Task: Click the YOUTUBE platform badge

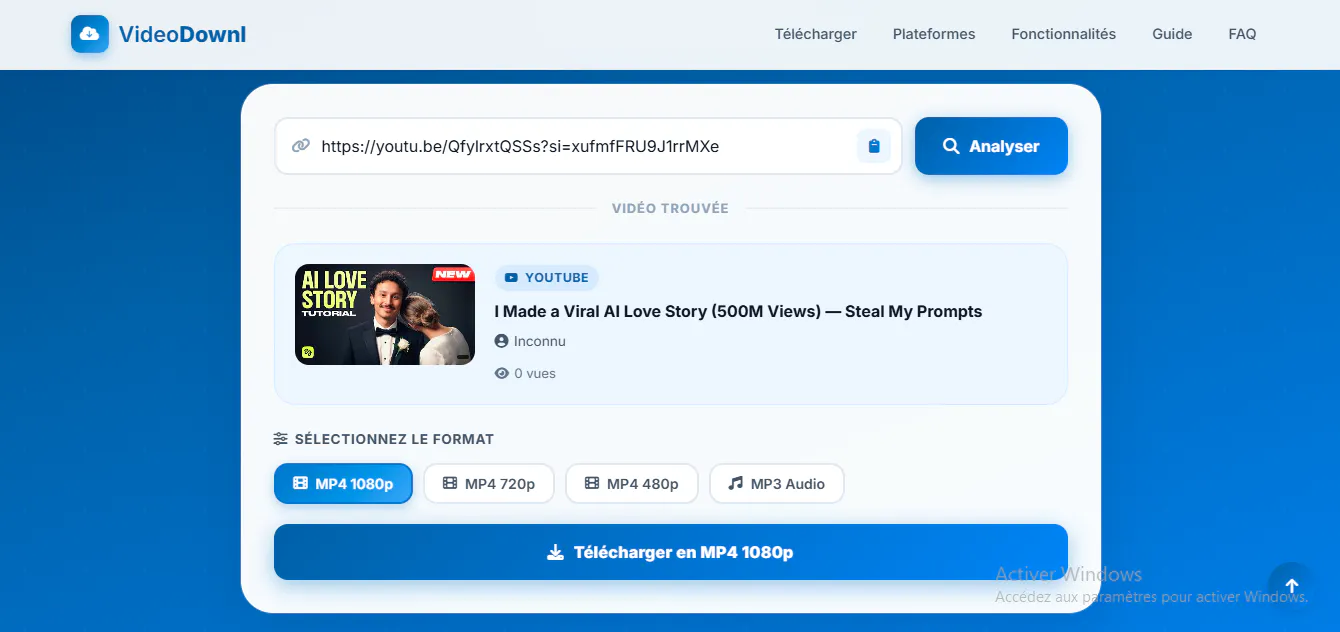Action: pyautogui.click(x=547, y=277)
